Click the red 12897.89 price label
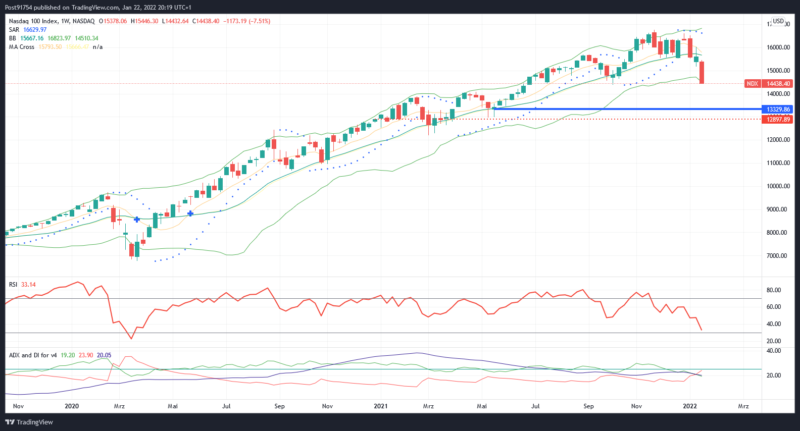The image size is (800, 431). (x=778, y=119)
